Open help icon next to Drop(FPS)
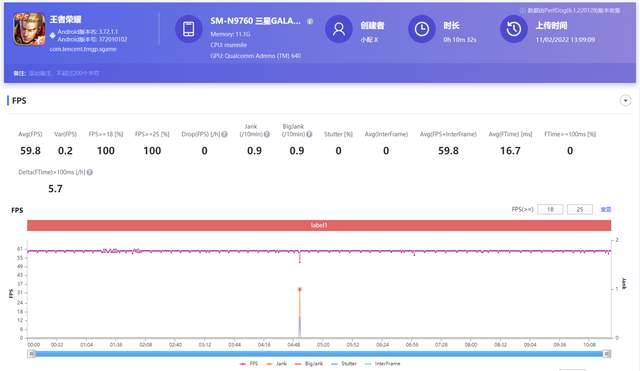640x371 pixels. click(x=224, y=134)
